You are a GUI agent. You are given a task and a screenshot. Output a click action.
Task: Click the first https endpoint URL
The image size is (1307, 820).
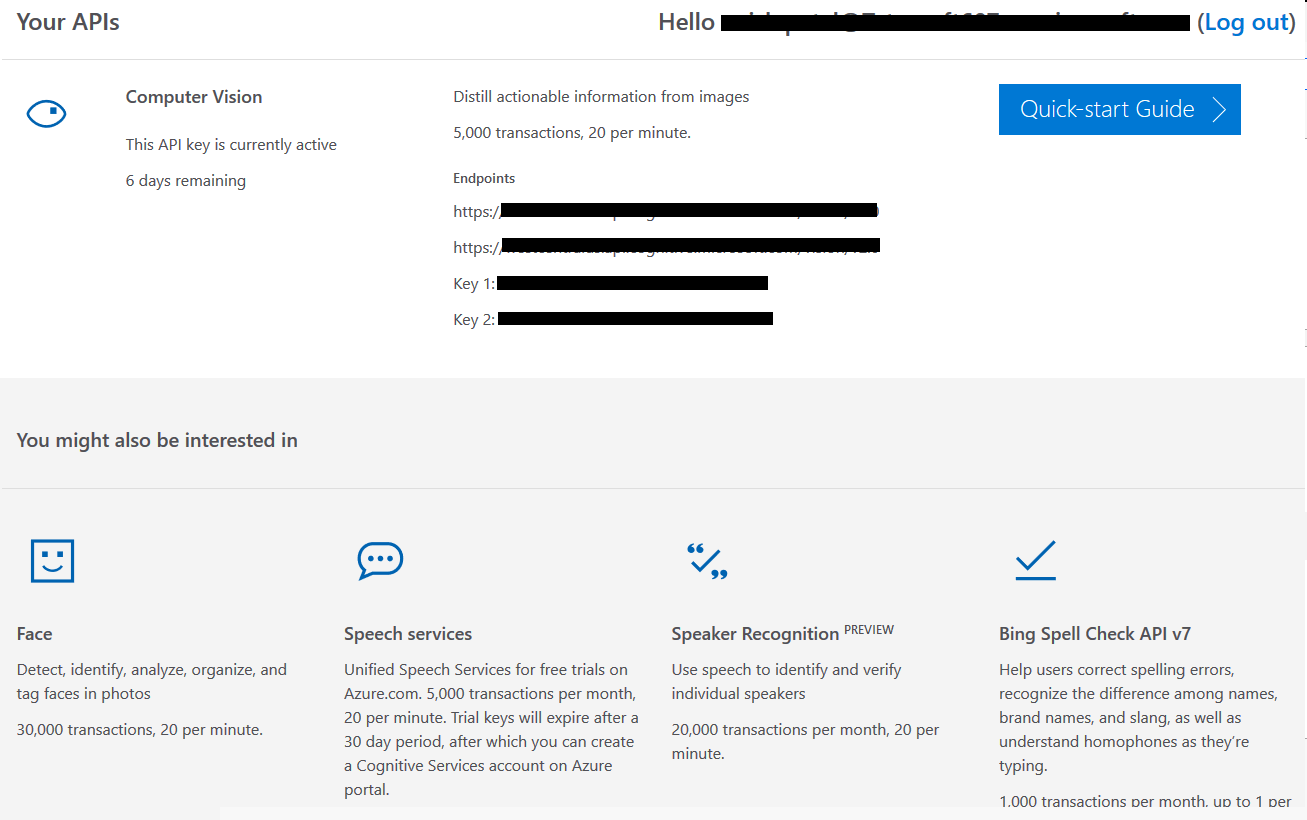click(666, 212)
